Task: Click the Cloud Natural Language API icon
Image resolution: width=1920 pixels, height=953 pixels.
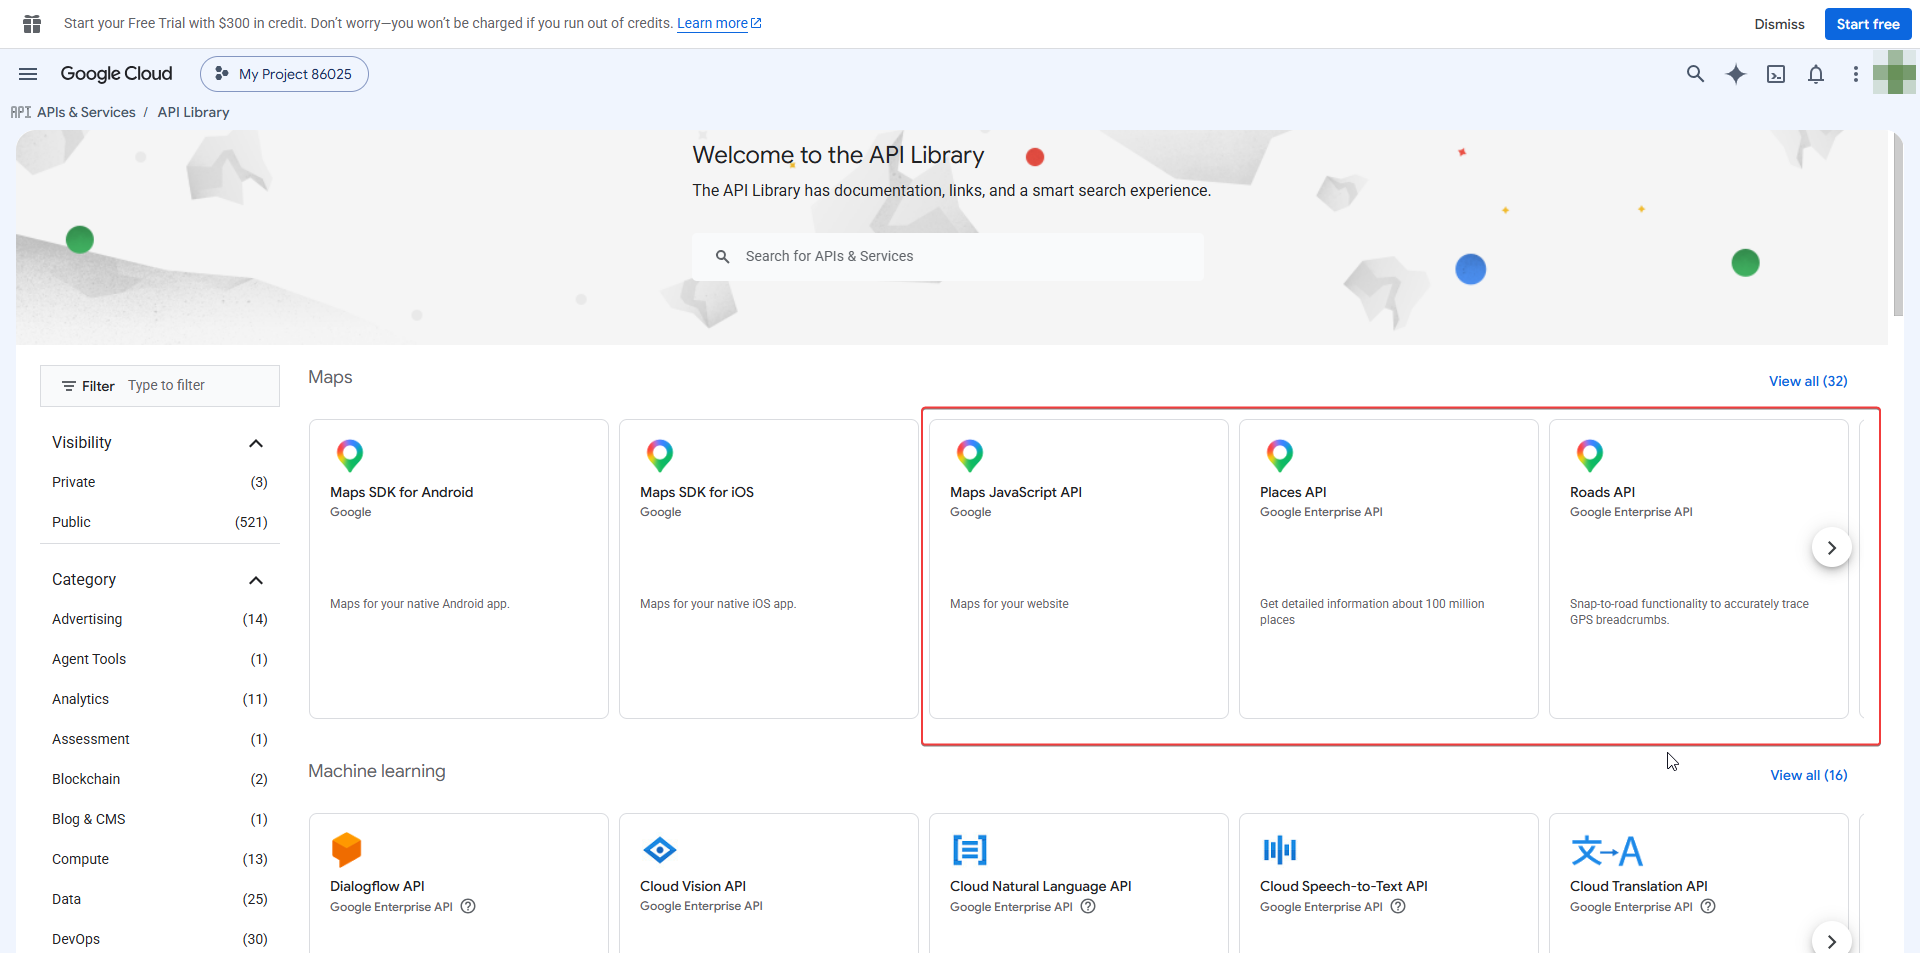Action: click(x=969, y=850)
